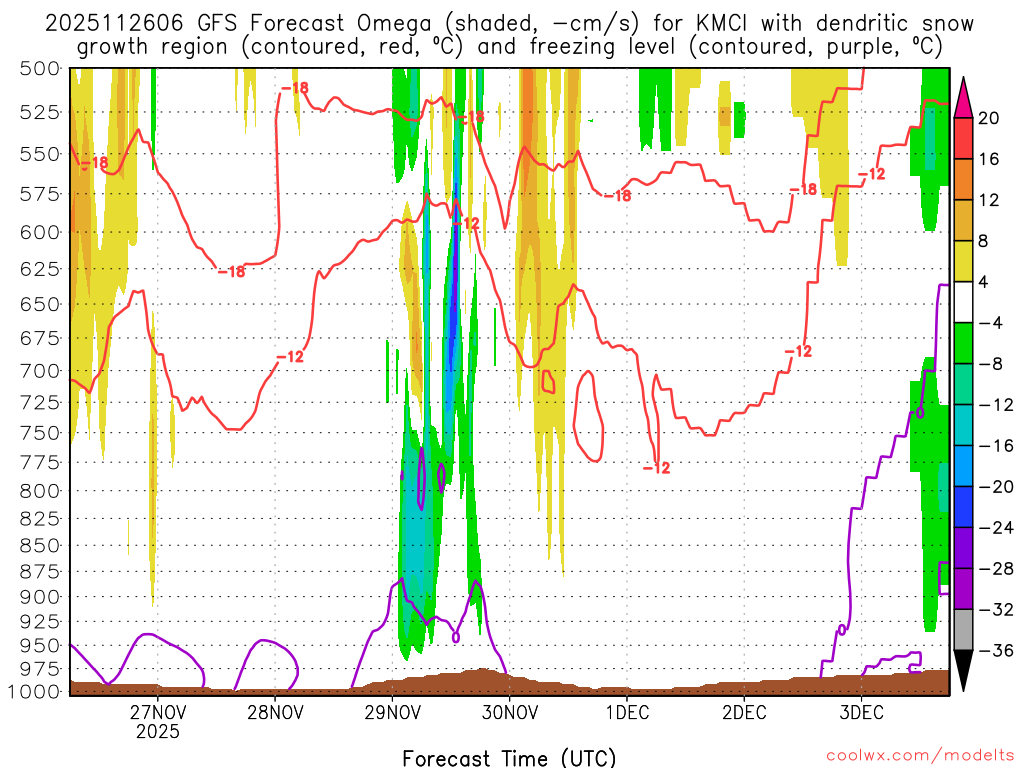The height and width of the screenshot is (768, 1024).
Task: Click the red 16 to 20 colorbar swatch
Action: pos(963,138)
